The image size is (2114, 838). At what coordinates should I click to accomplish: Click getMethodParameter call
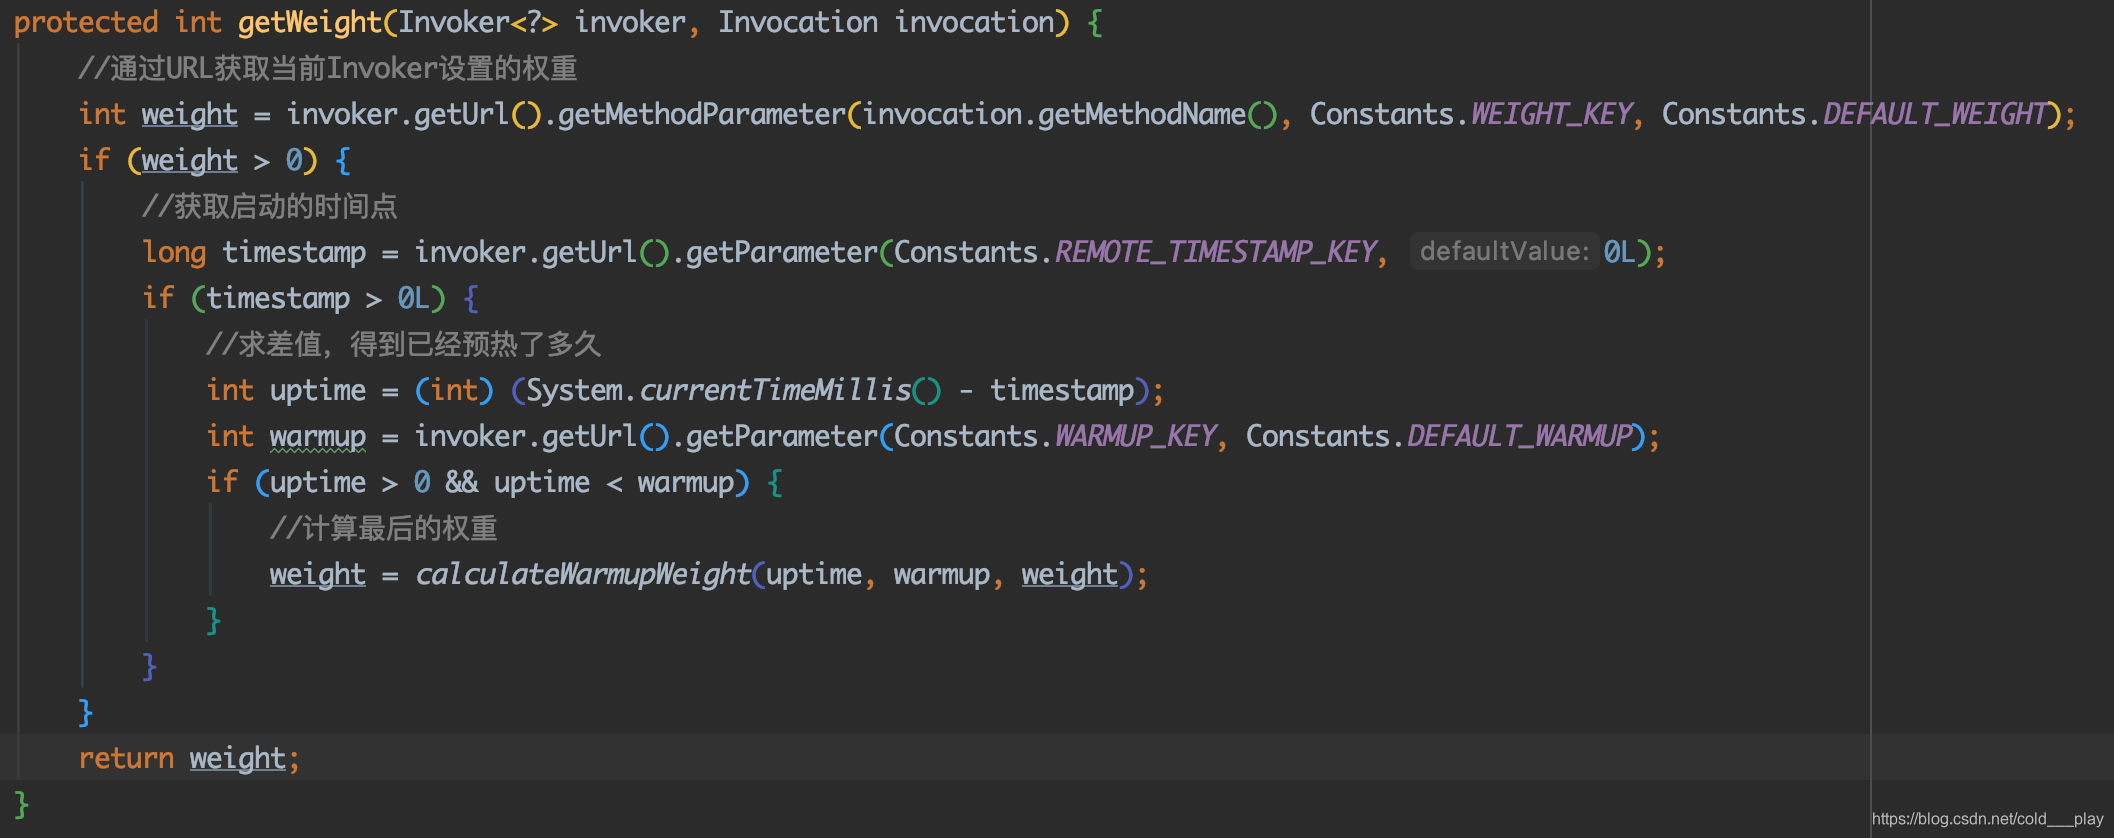coord(702,114)
